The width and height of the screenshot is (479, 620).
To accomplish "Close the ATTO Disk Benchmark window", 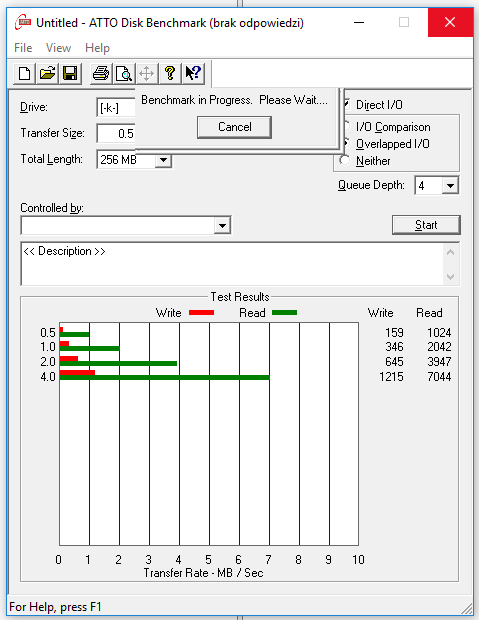I will click(x=450, y=22).
